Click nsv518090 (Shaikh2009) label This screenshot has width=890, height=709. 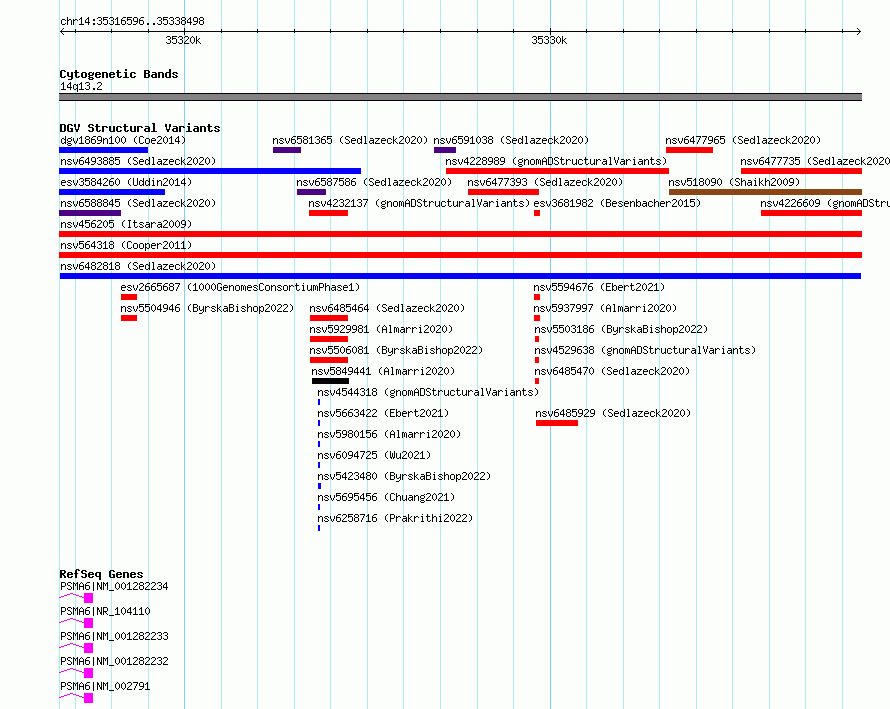click(x=734, y=182)
